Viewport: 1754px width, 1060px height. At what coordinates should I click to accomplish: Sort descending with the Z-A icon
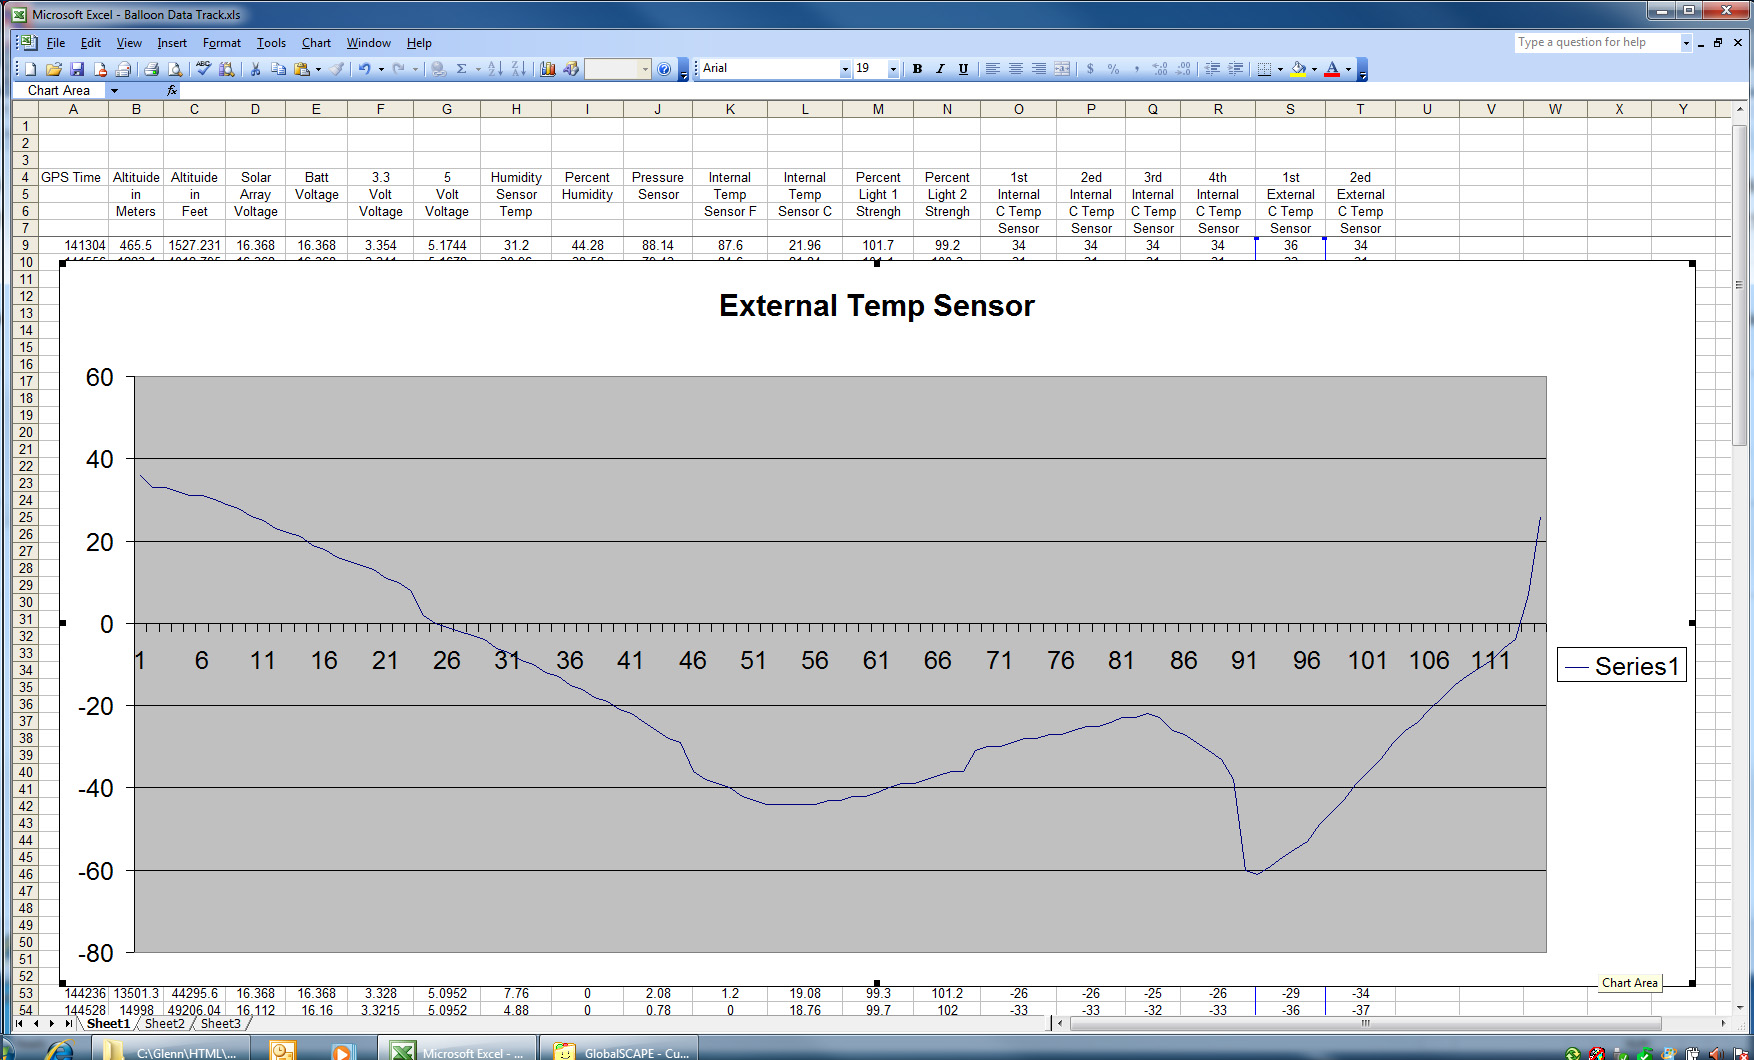click(519, 69)
